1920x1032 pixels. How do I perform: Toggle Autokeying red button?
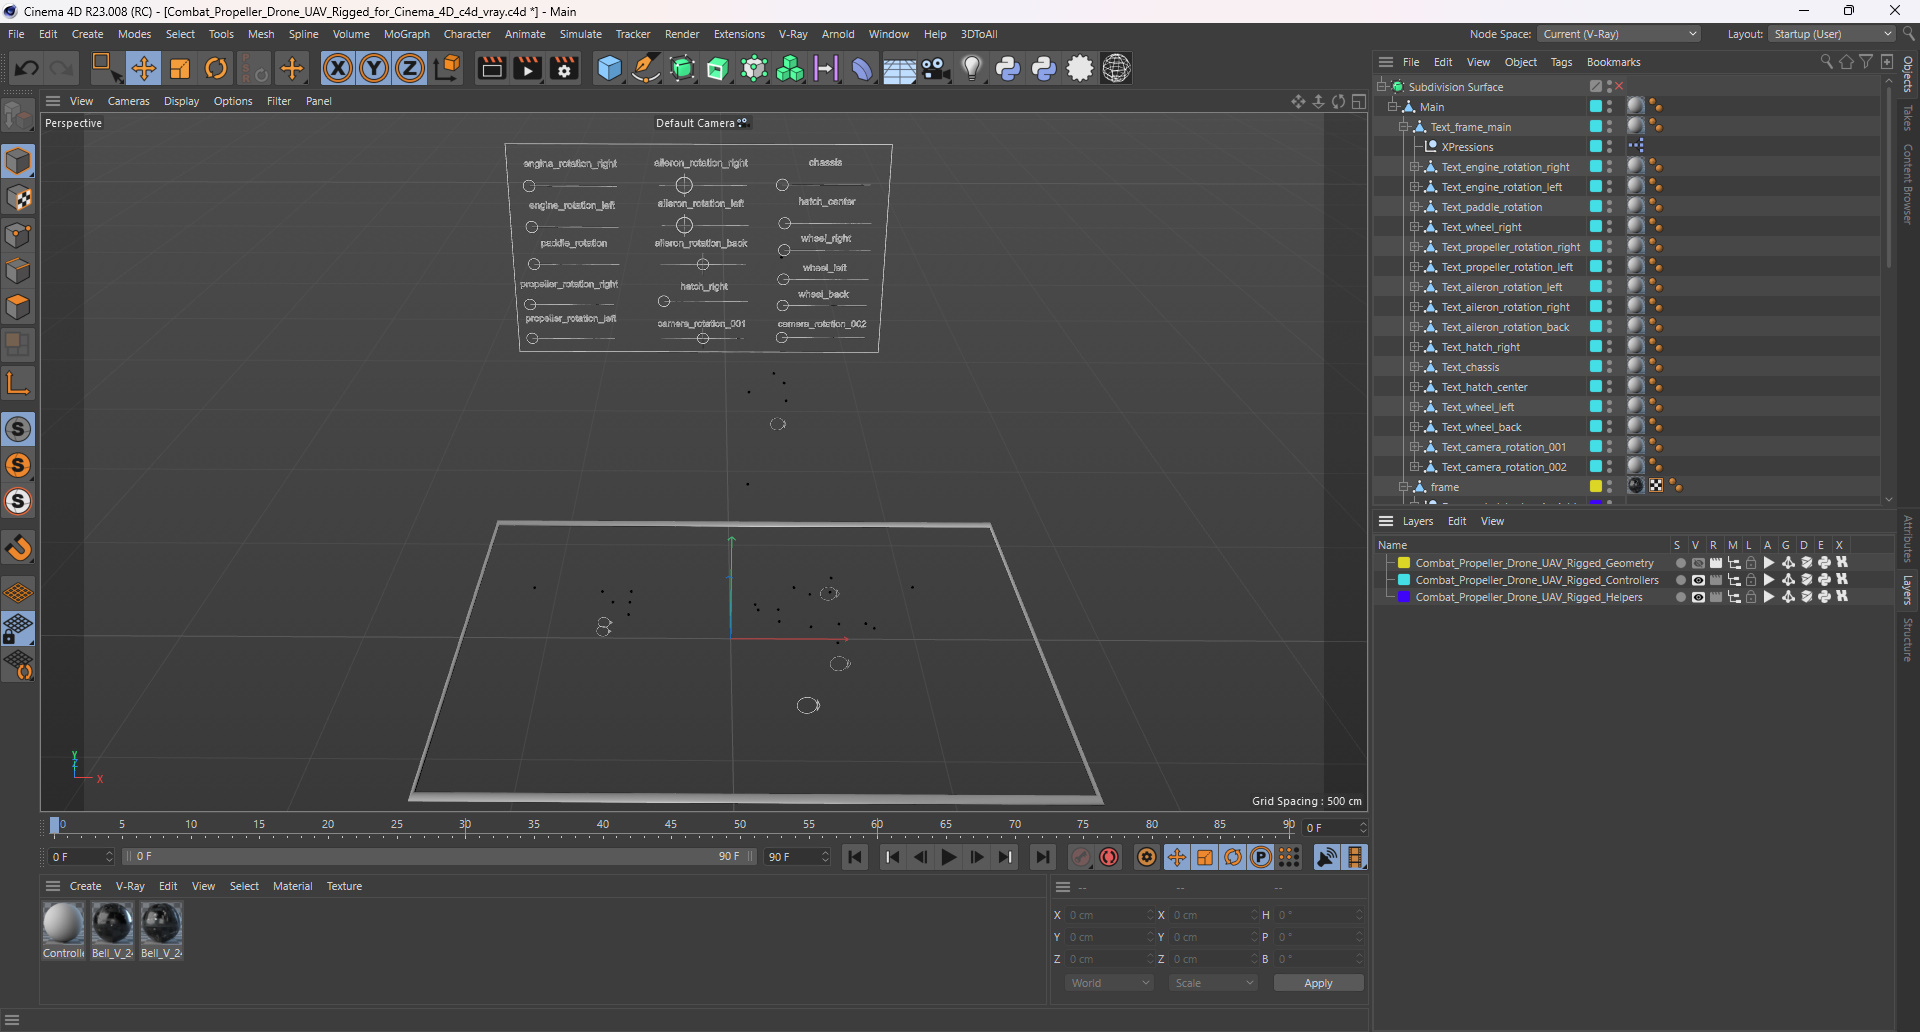[1109, 857]
